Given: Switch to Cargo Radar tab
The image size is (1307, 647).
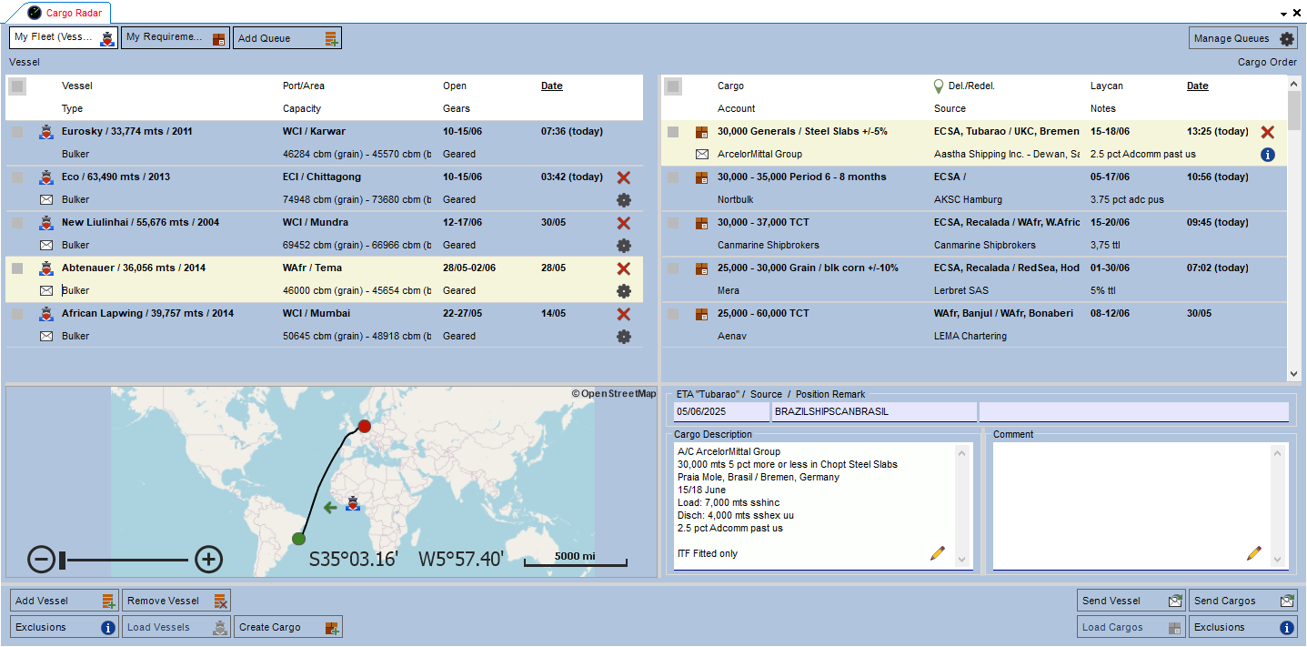Looking at the screenshot, I should tap(67, 13).
